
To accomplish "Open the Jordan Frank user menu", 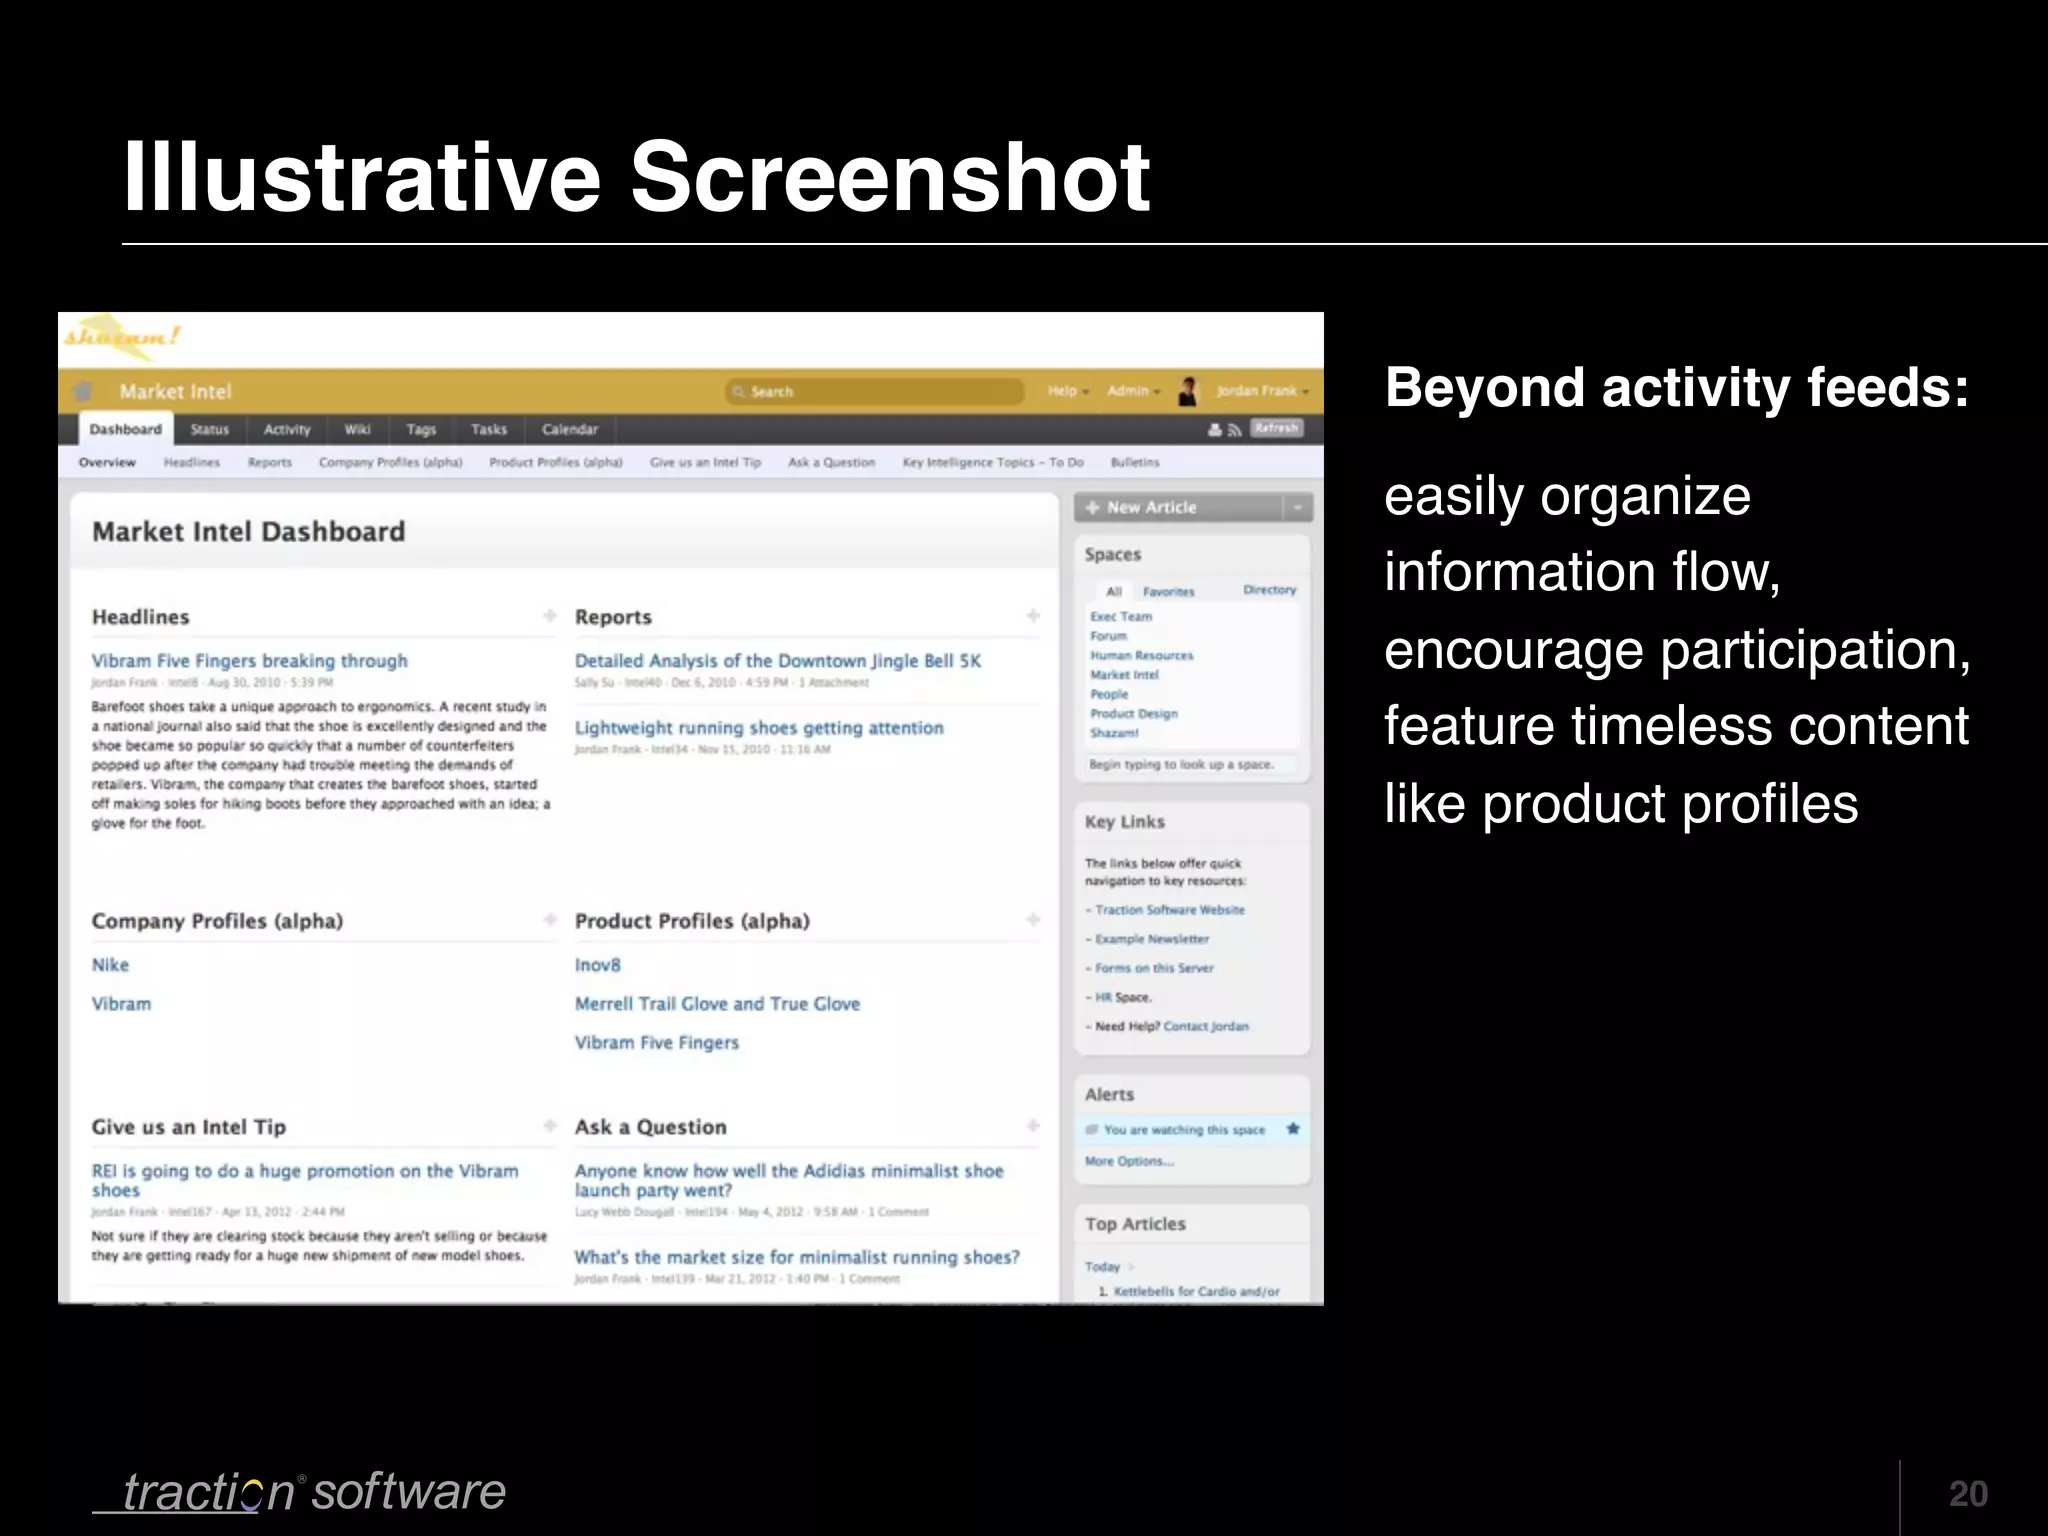I will click(1262, 391).
